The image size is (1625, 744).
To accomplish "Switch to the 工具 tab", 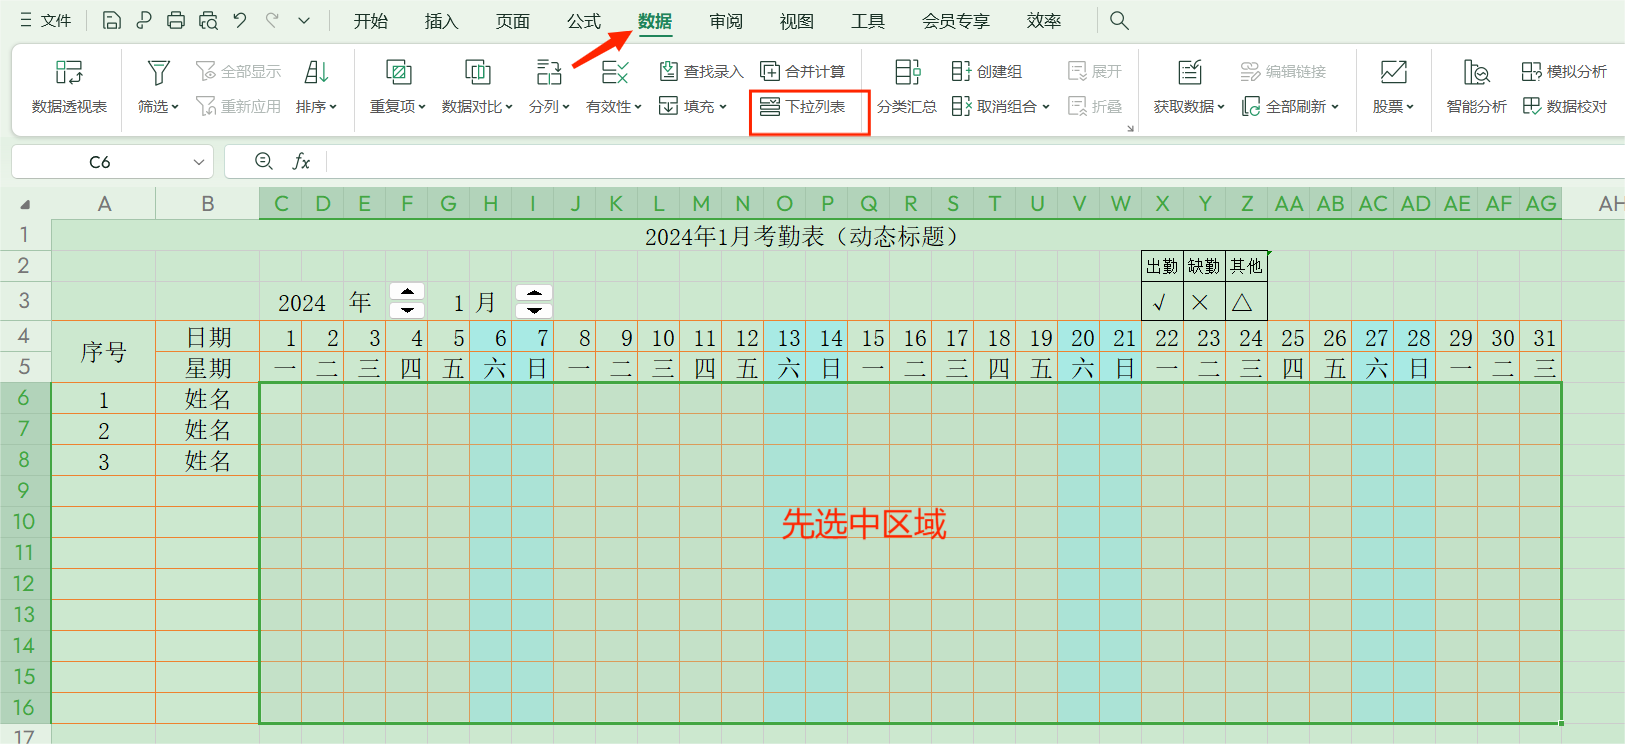I will pos(868,21).
